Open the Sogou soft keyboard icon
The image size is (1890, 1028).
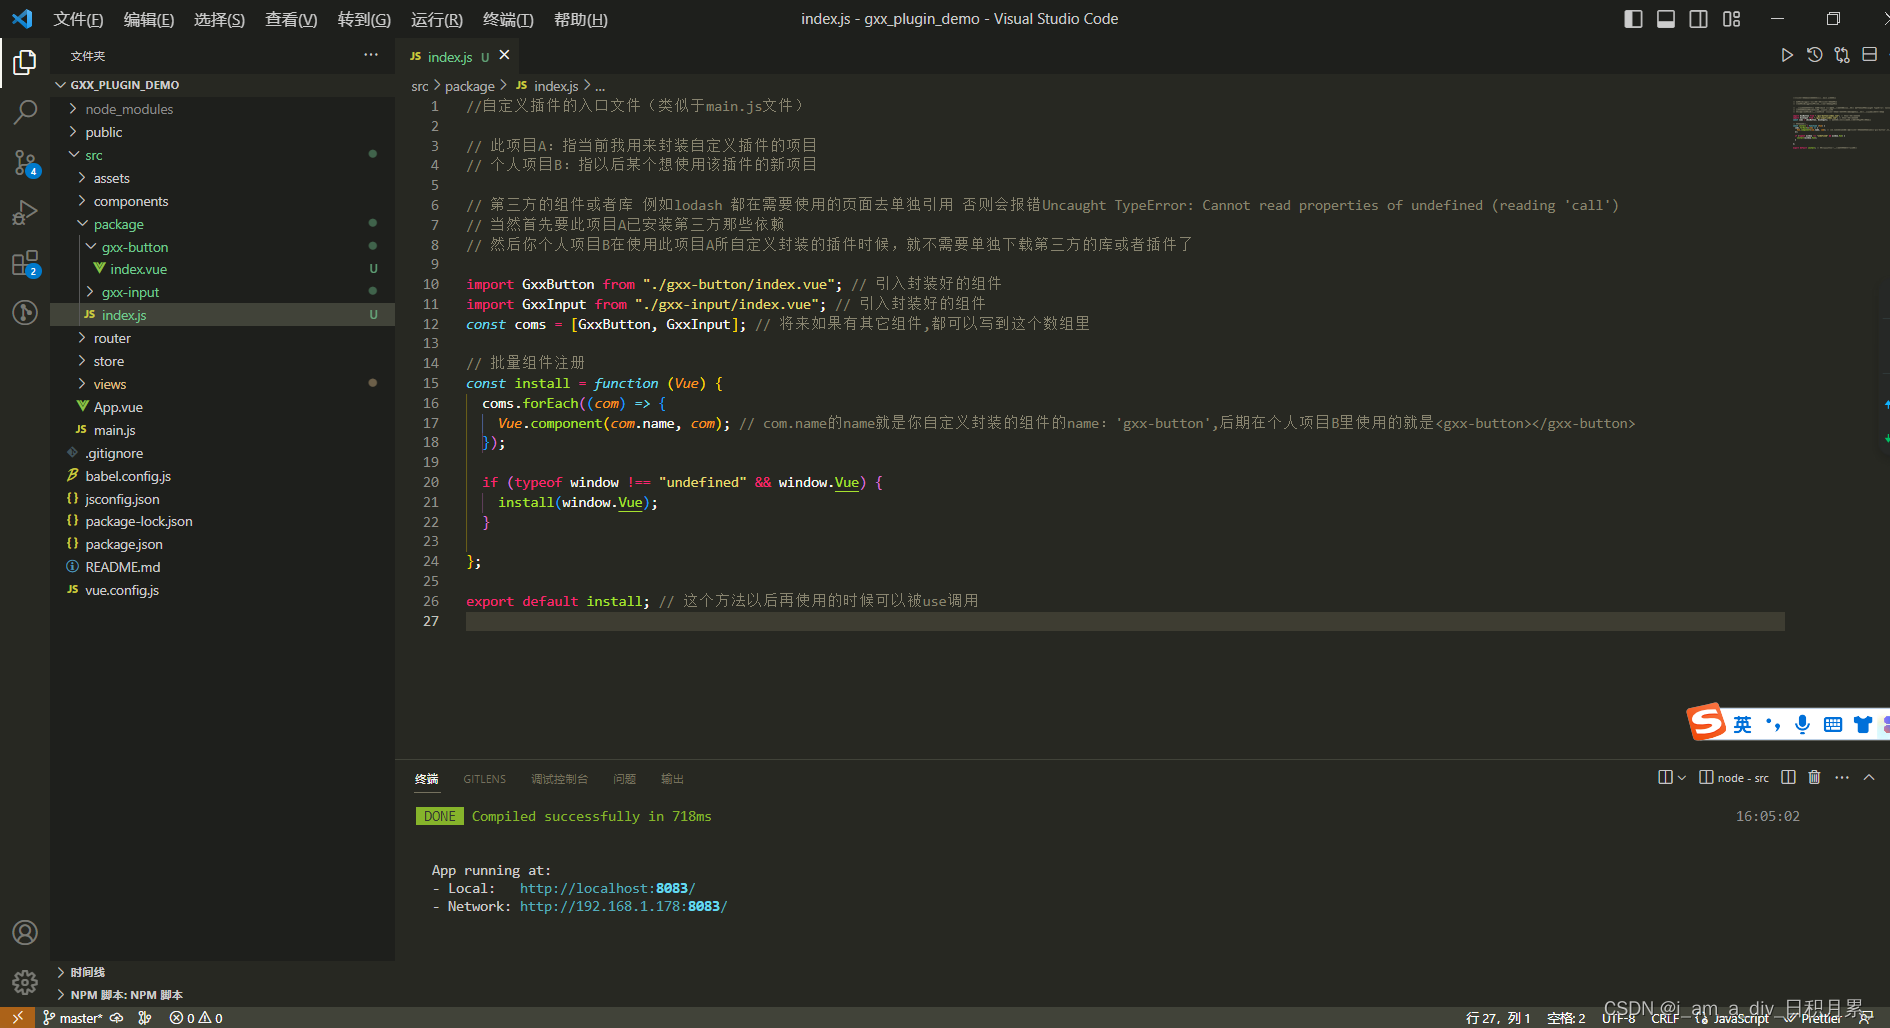tap(1833, 724)
